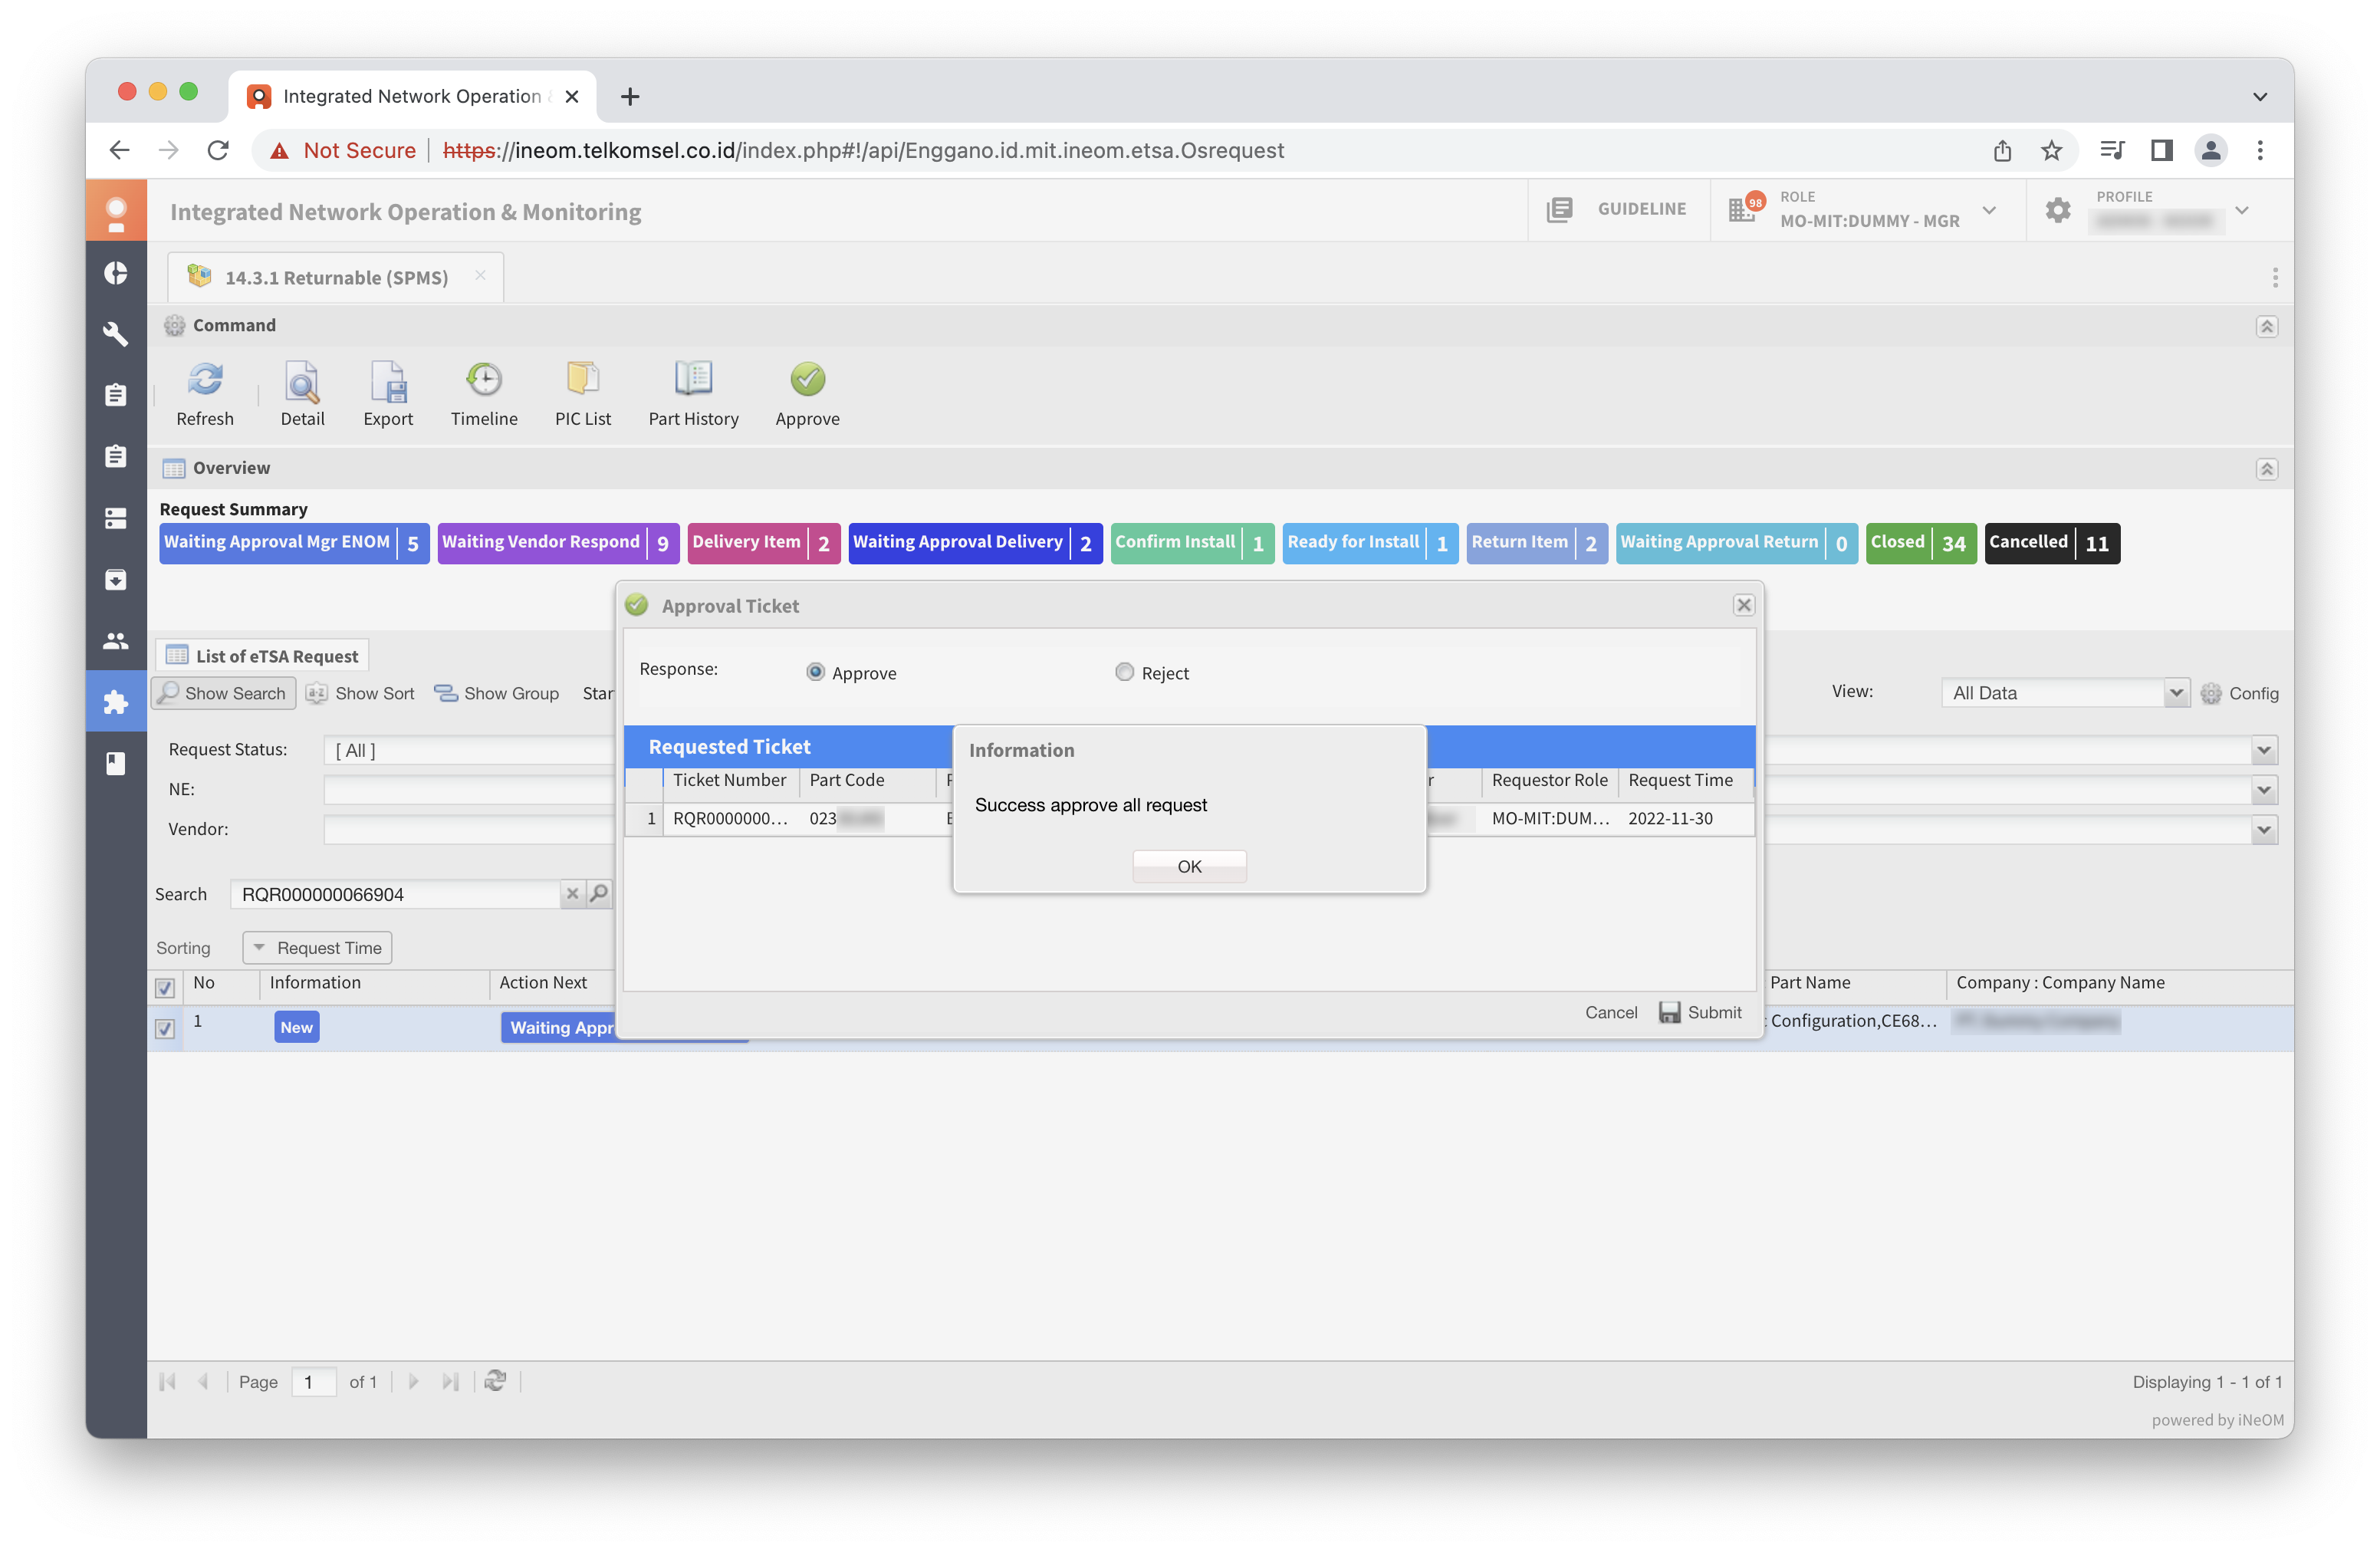Screen dimensions: 2380x1552
Task: Open the Detail command
Action: [x=302, y=394]
